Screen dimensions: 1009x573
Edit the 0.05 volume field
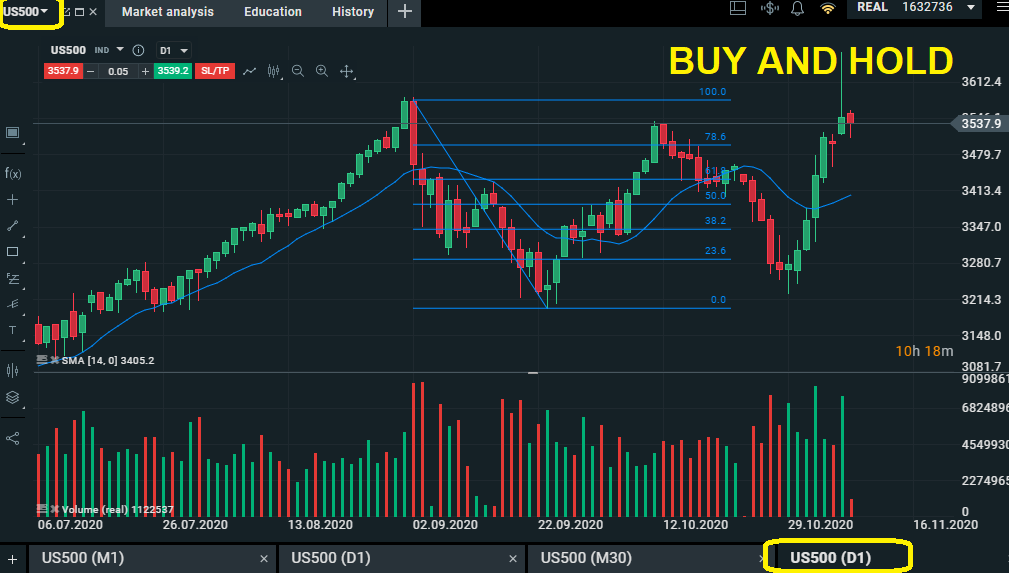point(118,71)
